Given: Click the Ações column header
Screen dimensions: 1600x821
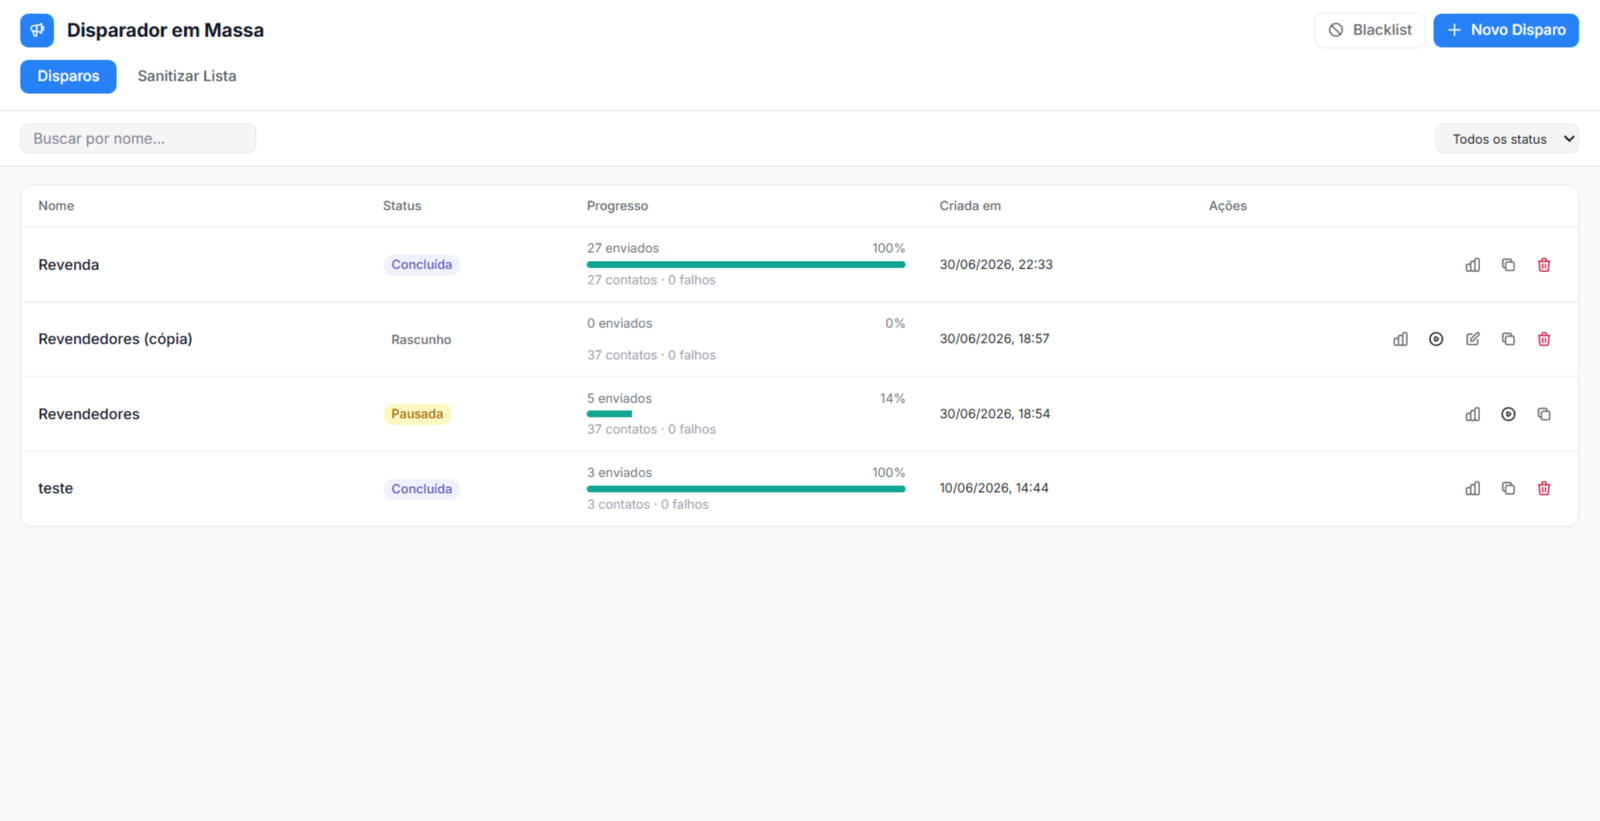Looking at the screenshot, I should click(x=1228, y=206).
